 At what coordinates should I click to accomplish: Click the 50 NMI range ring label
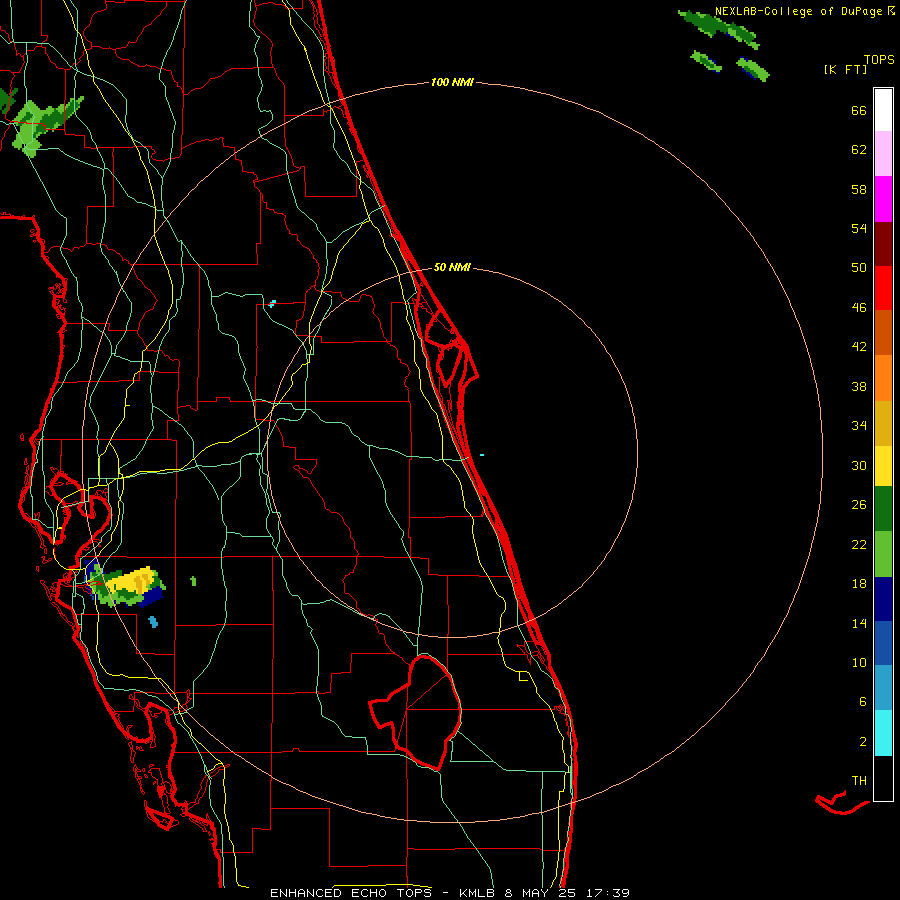(x=452, y=267)
